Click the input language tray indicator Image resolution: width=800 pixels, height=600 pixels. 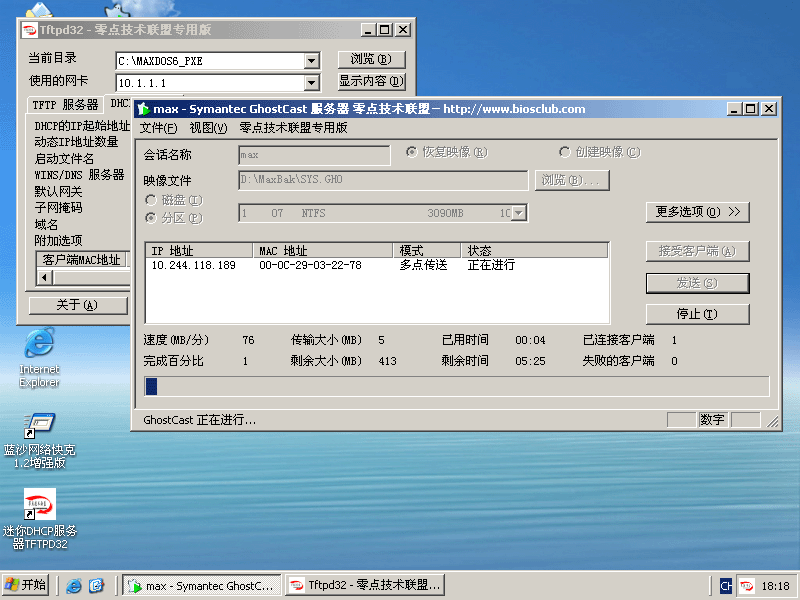726,586
